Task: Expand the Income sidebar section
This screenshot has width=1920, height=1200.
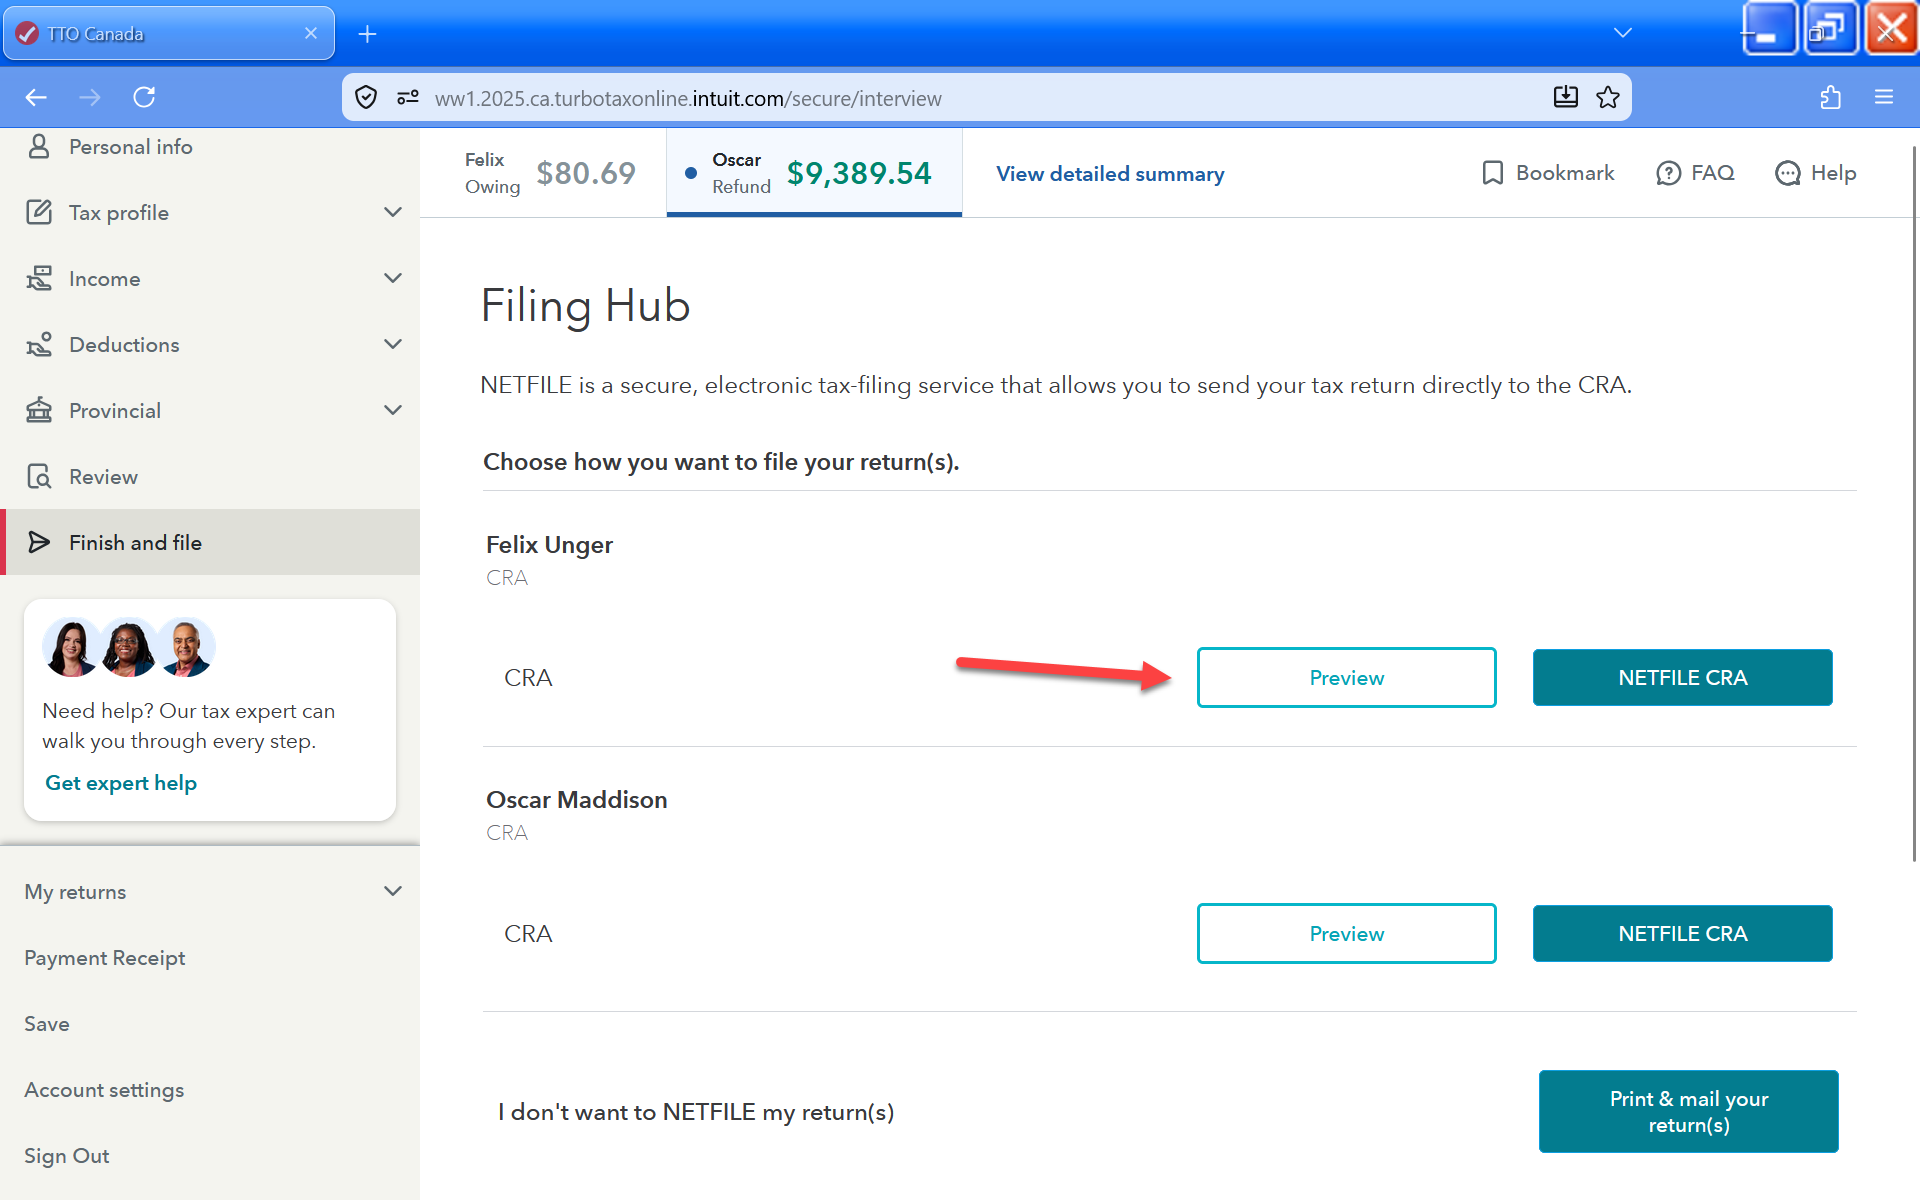Action: 393,278
